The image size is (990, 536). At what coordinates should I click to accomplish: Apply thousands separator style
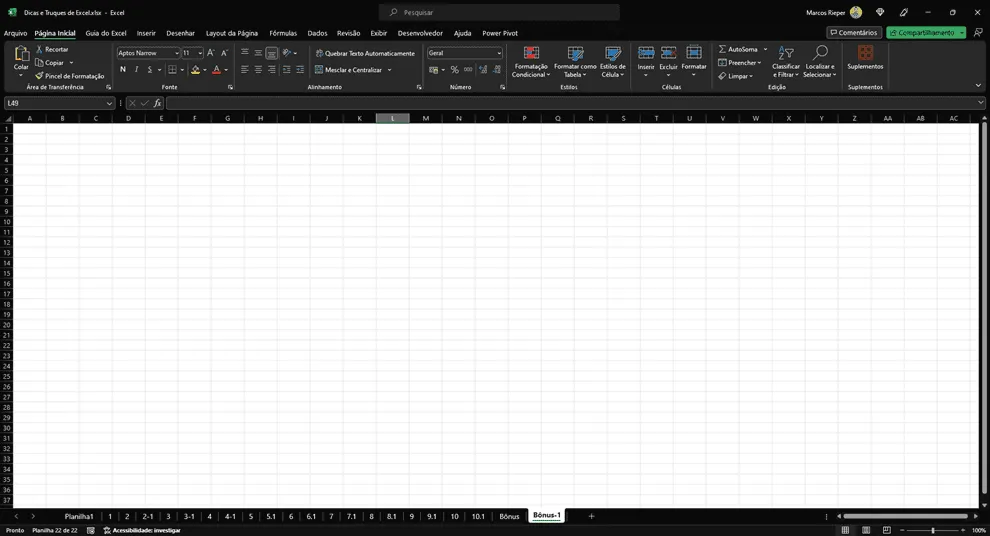point(468,70)
